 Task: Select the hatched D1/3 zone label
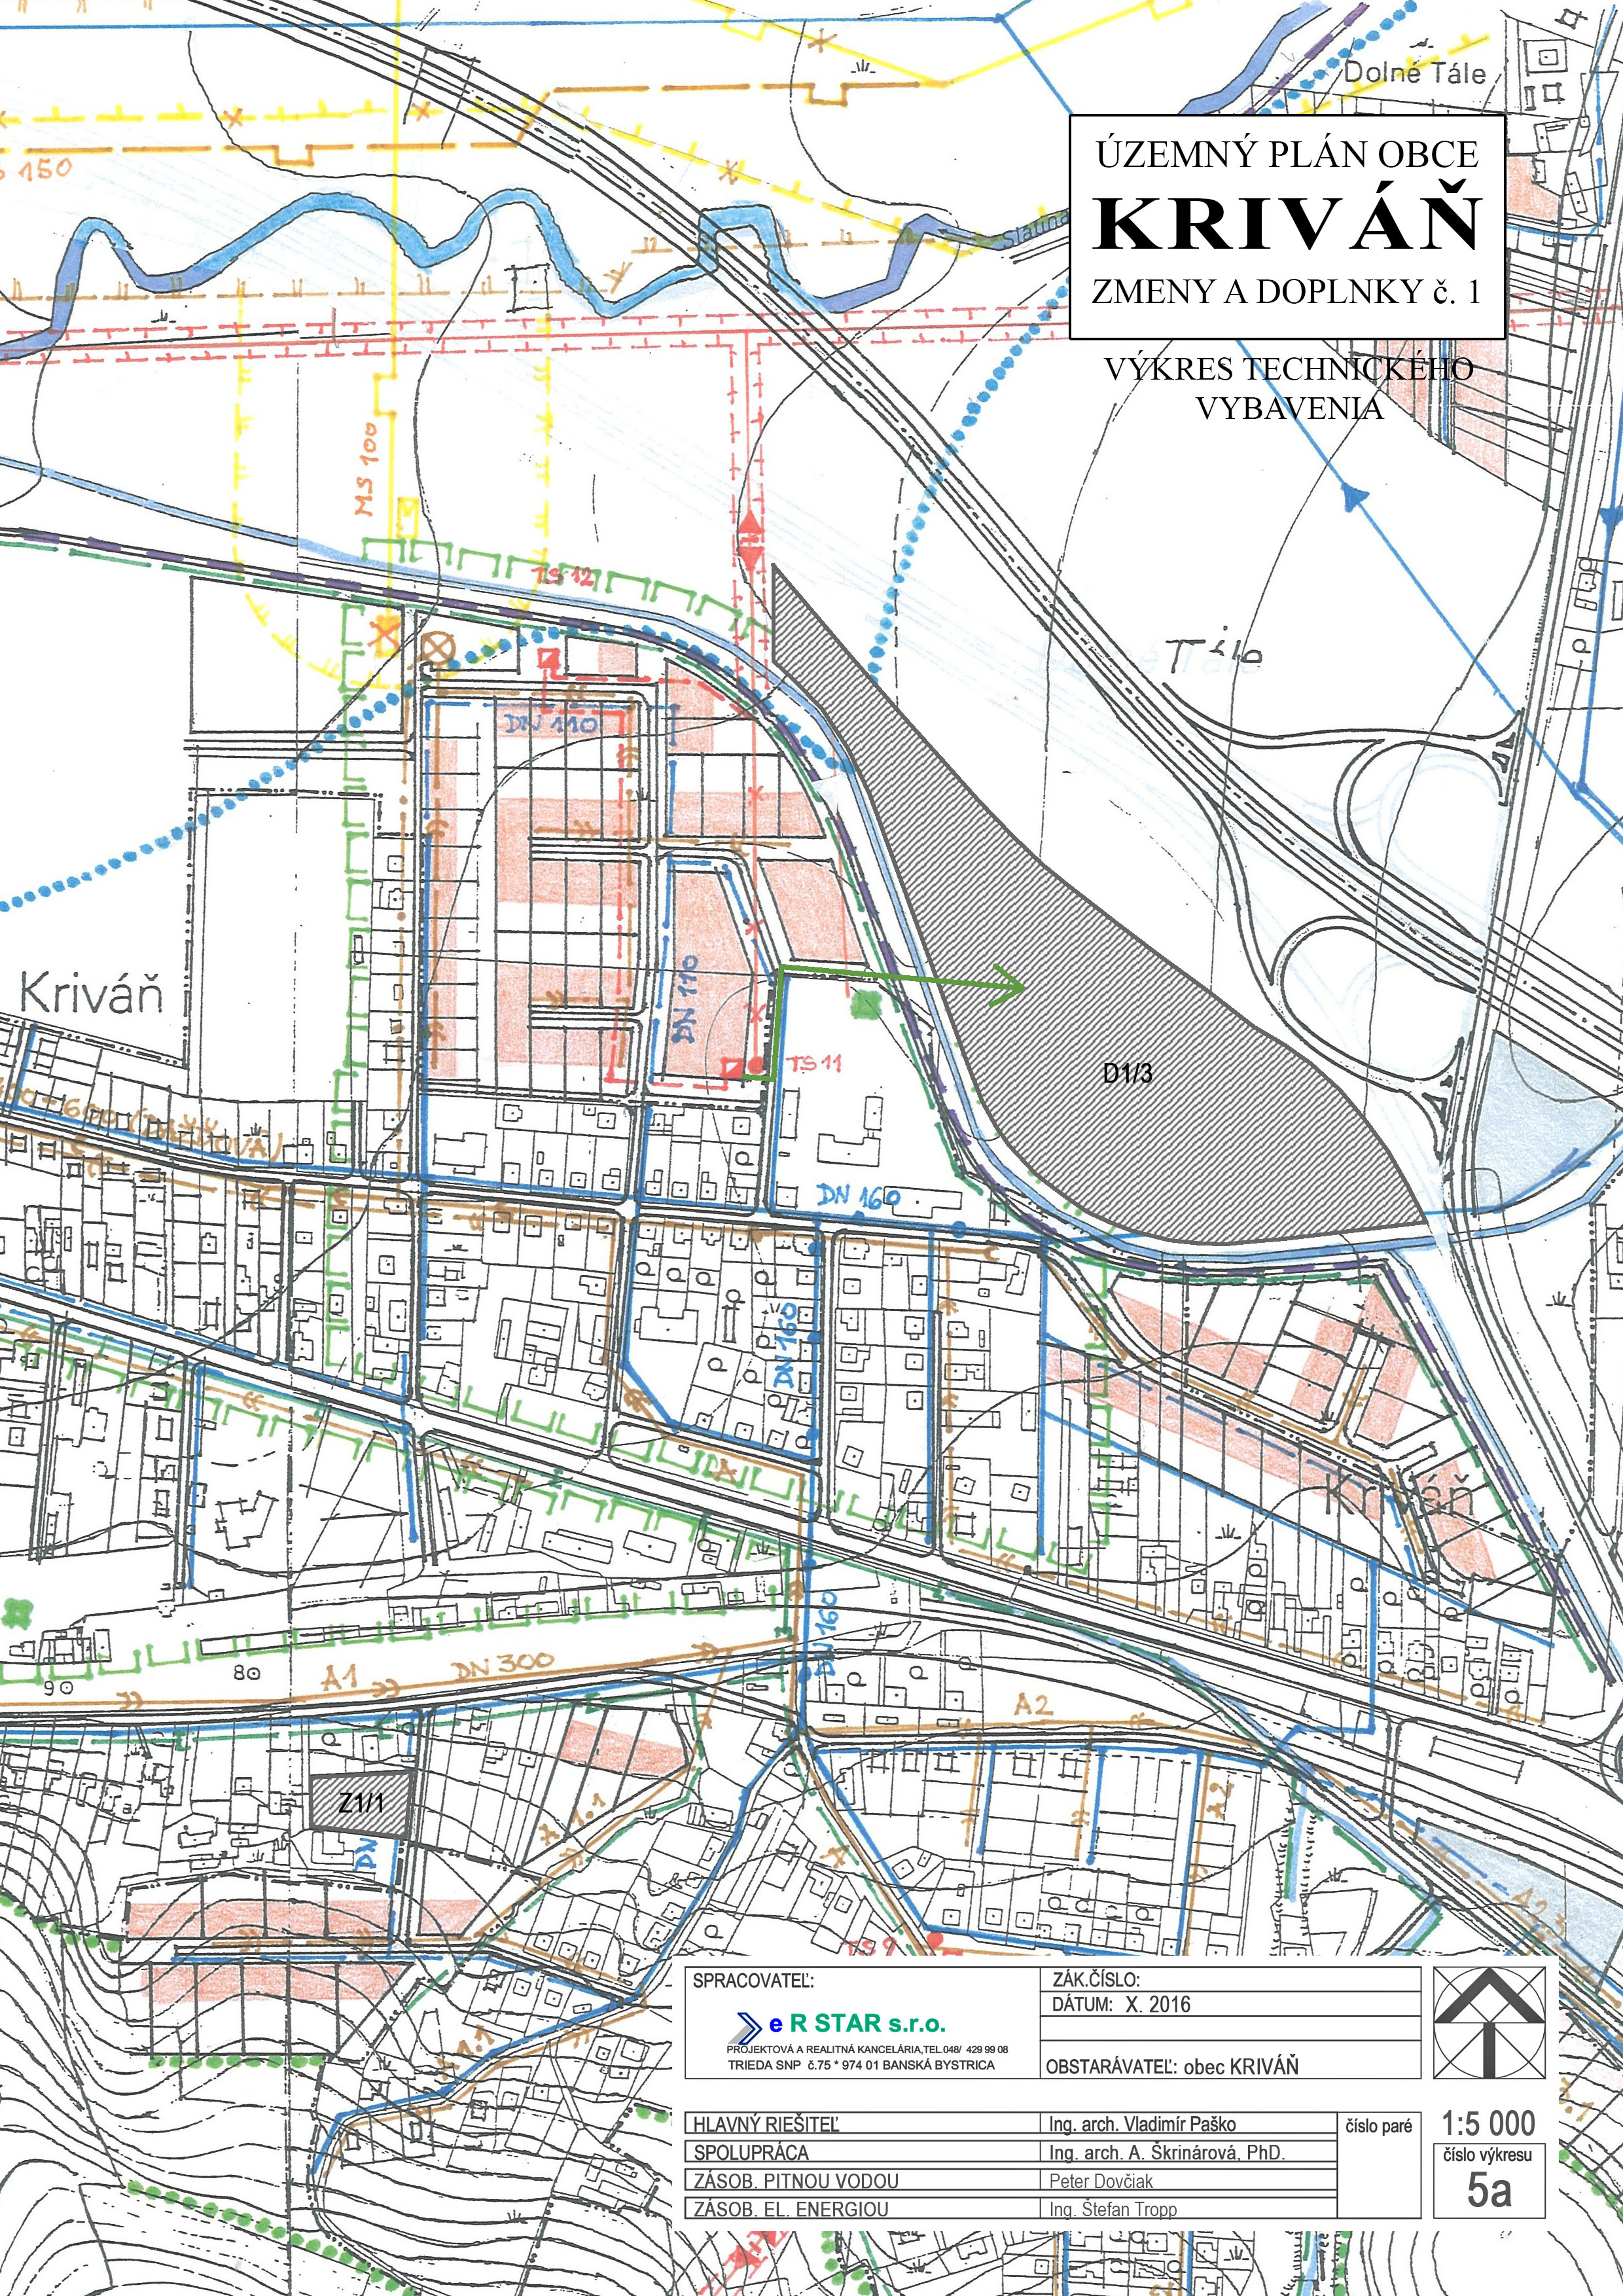coord(1127,1073)
